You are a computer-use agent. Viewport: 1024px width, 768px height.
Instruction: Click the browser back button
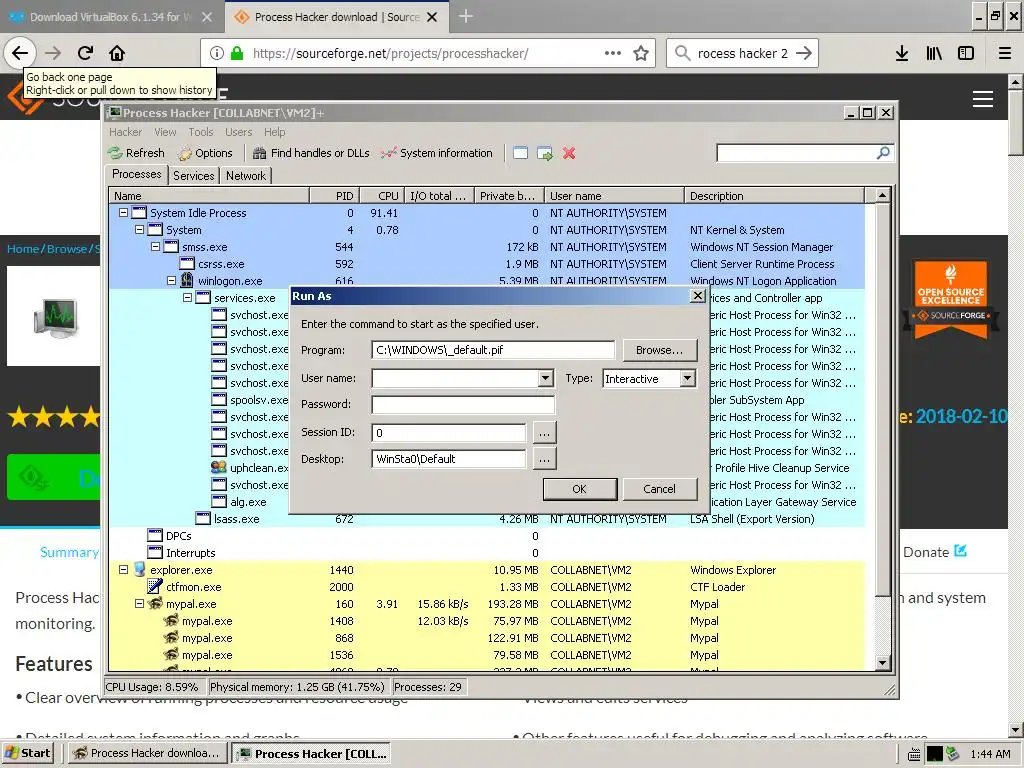tap(20, 53)
